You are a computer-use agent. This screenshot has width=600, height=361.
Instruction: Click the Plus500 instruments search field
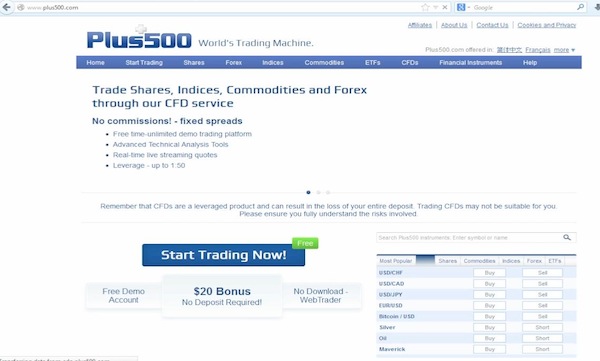coord(469,237)
